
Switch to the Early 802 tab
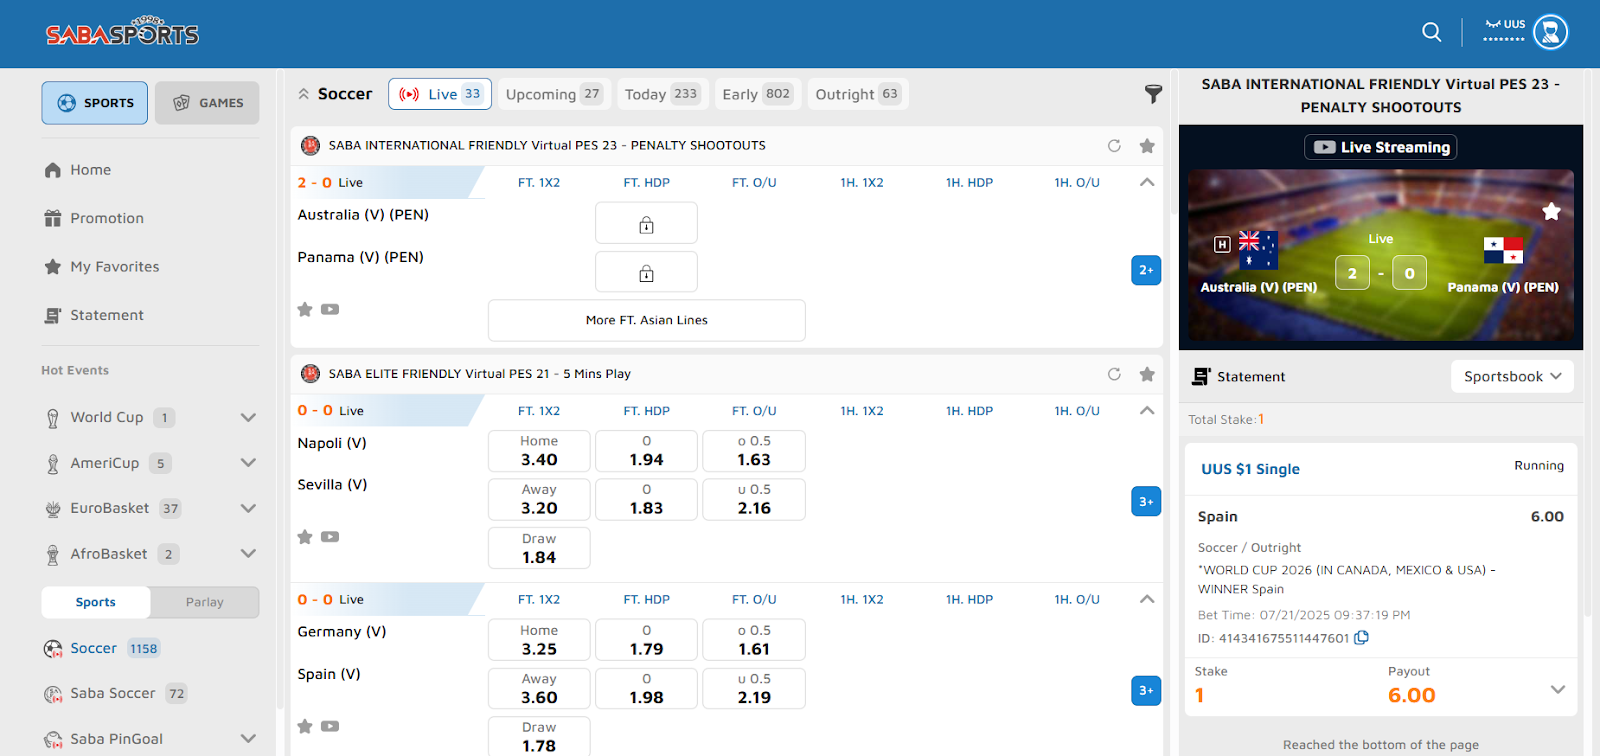(x=757, y=94)
